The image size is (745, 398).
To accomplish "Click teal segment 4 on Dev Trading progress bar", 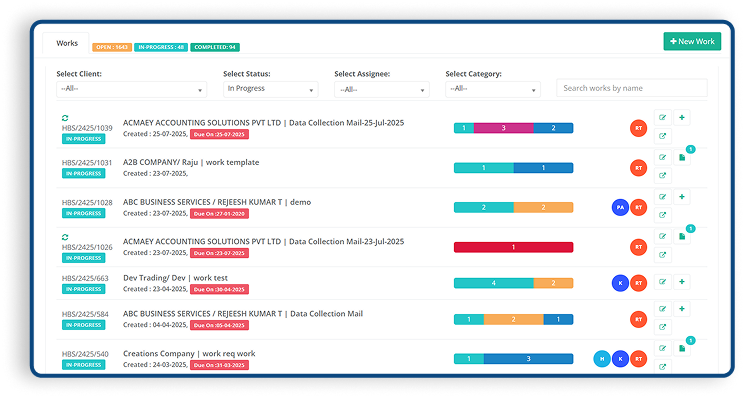I will [x=494, y=283].
